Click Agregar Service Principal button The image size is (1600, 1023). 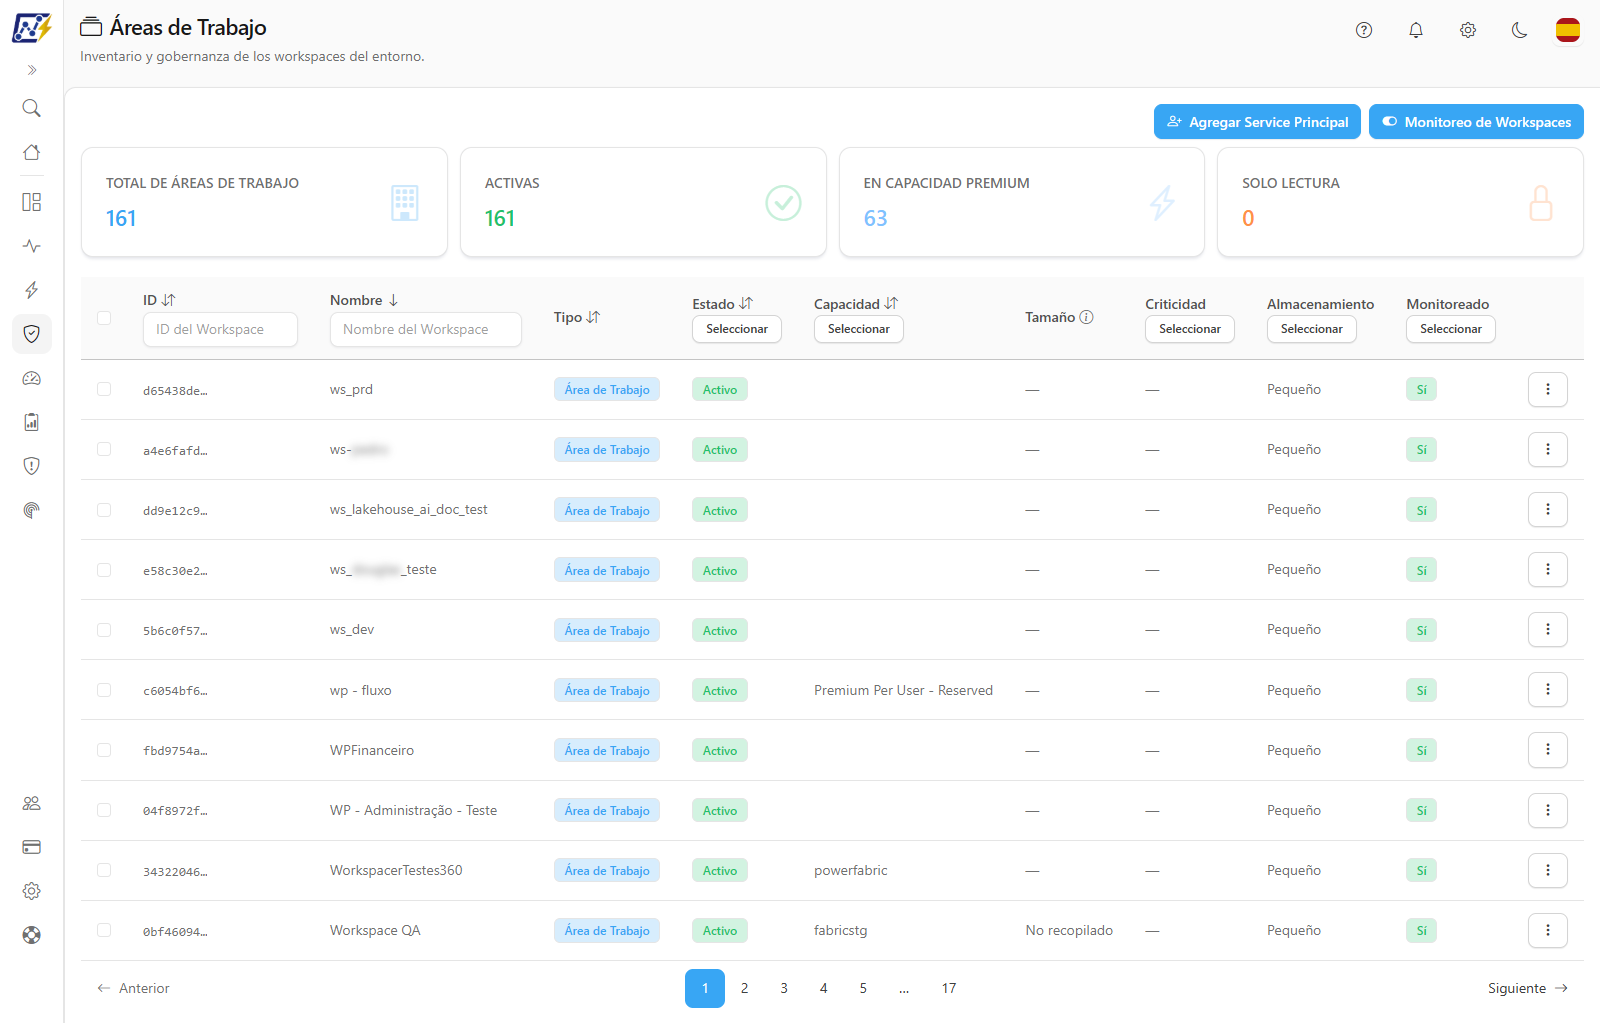pos(1257,122)
